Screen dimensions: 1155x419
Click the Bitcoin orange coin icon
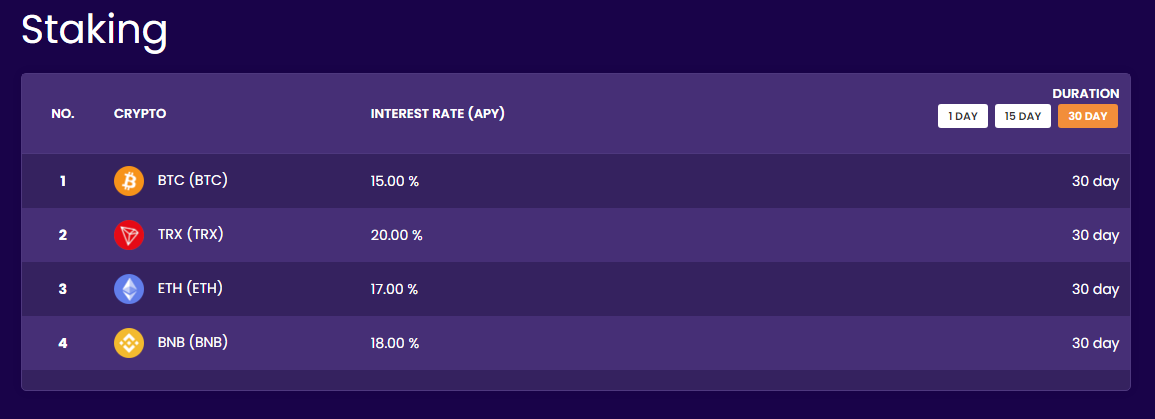click(129, 180)
